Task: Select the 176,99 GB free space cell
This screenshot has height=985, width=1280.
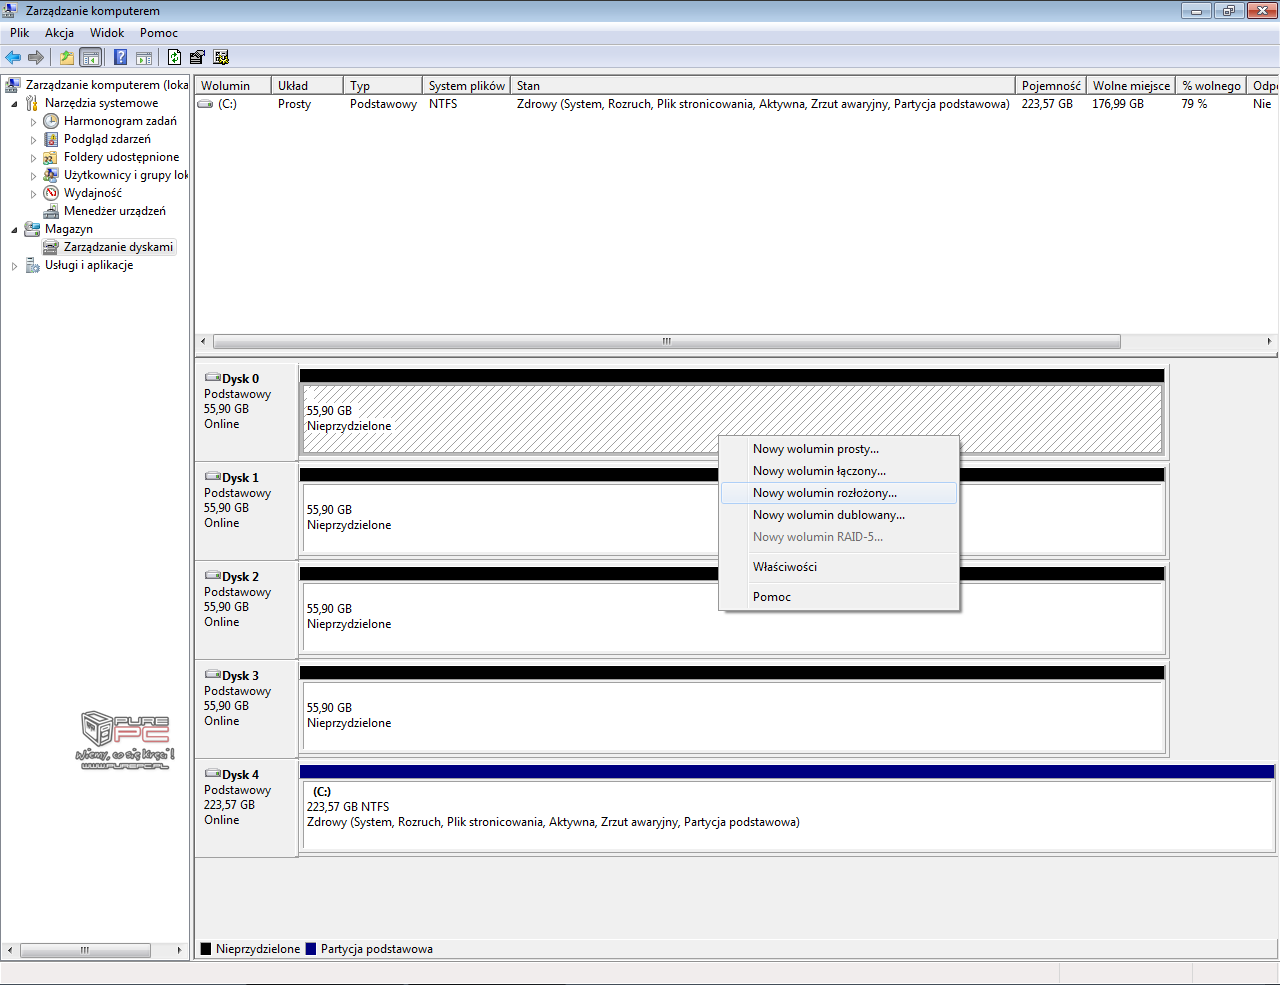Action: point(1118,104)
